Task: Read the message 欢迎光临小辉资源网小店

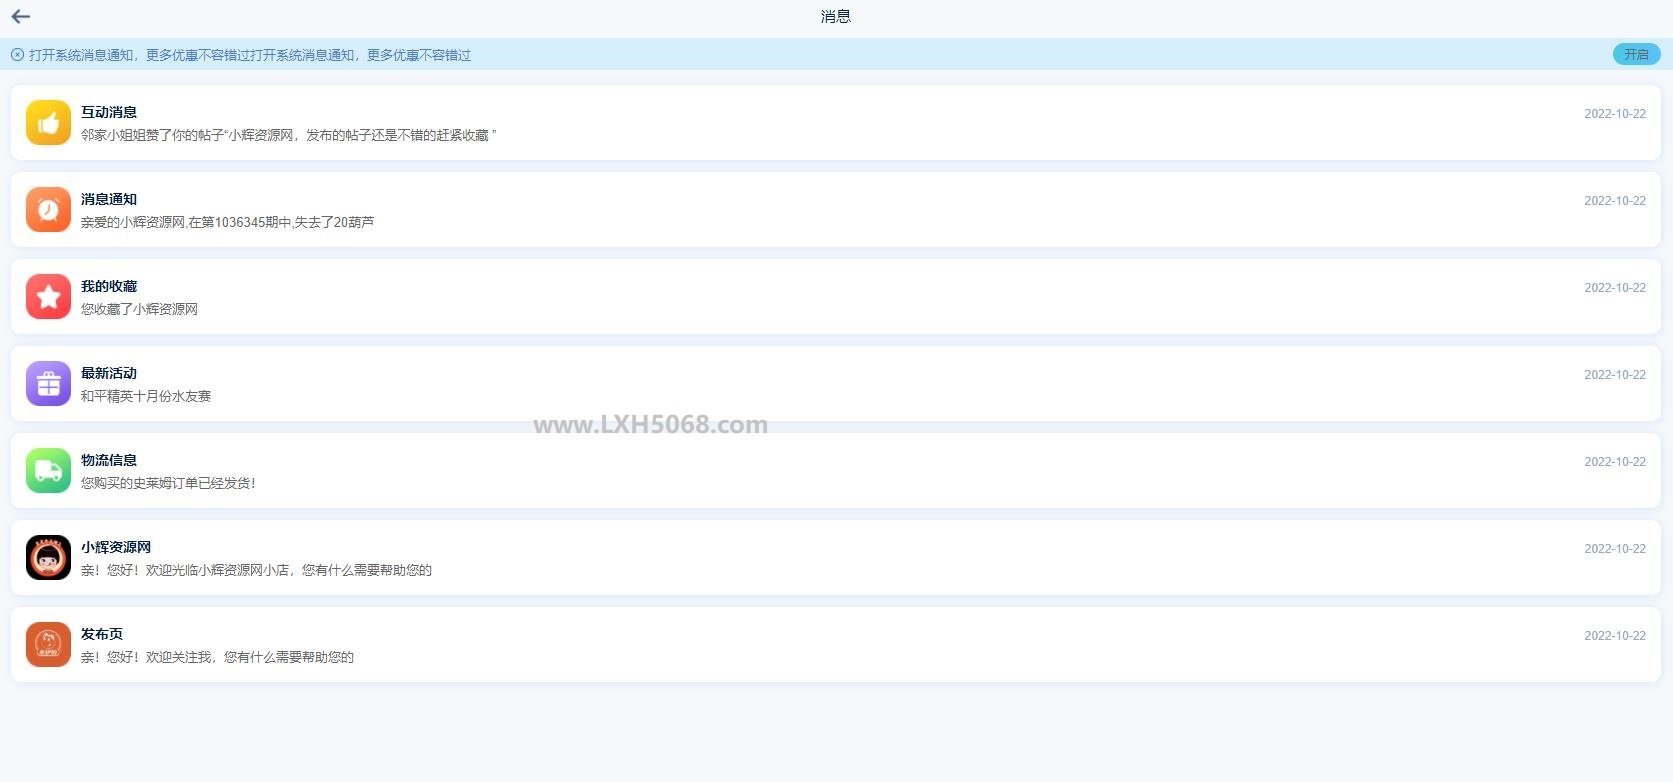Action: (x=256, y=570)
